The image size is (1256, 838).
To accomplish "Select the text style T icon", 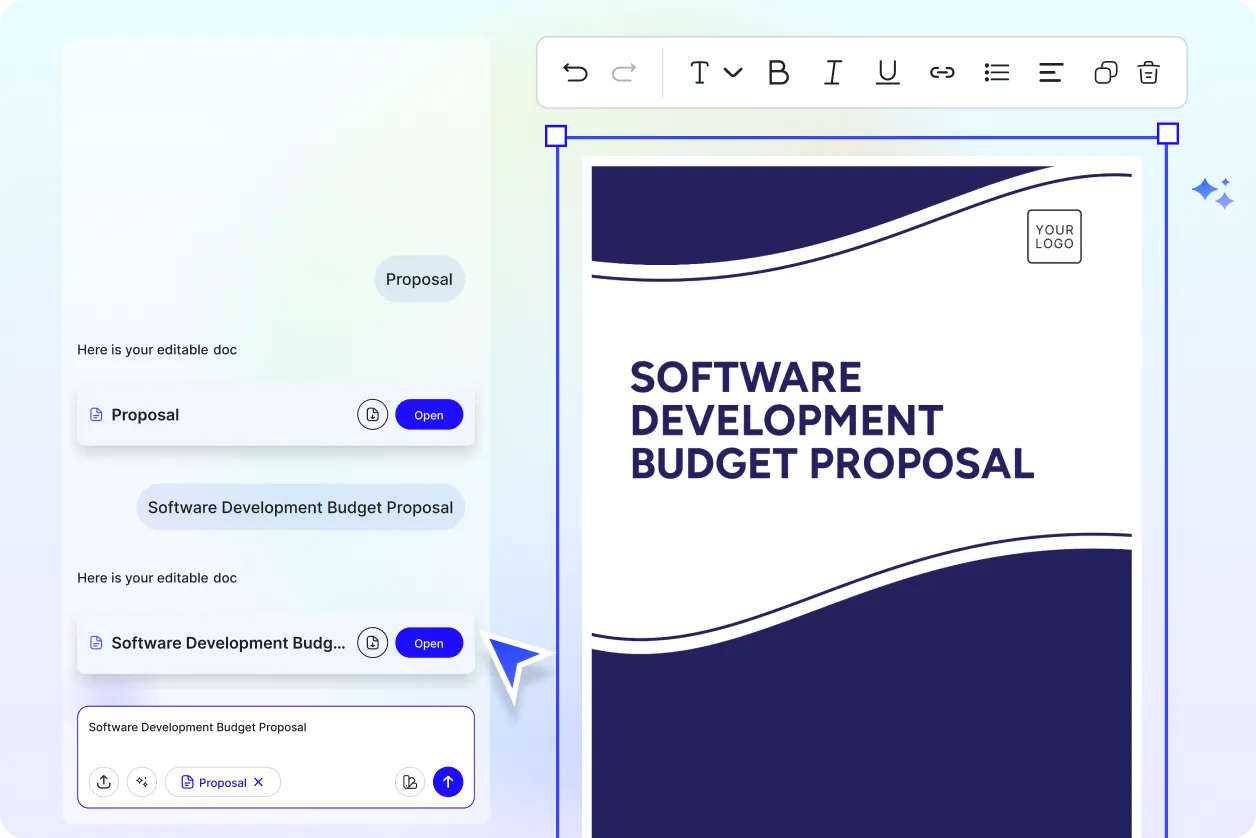I will tap(700, 72).
